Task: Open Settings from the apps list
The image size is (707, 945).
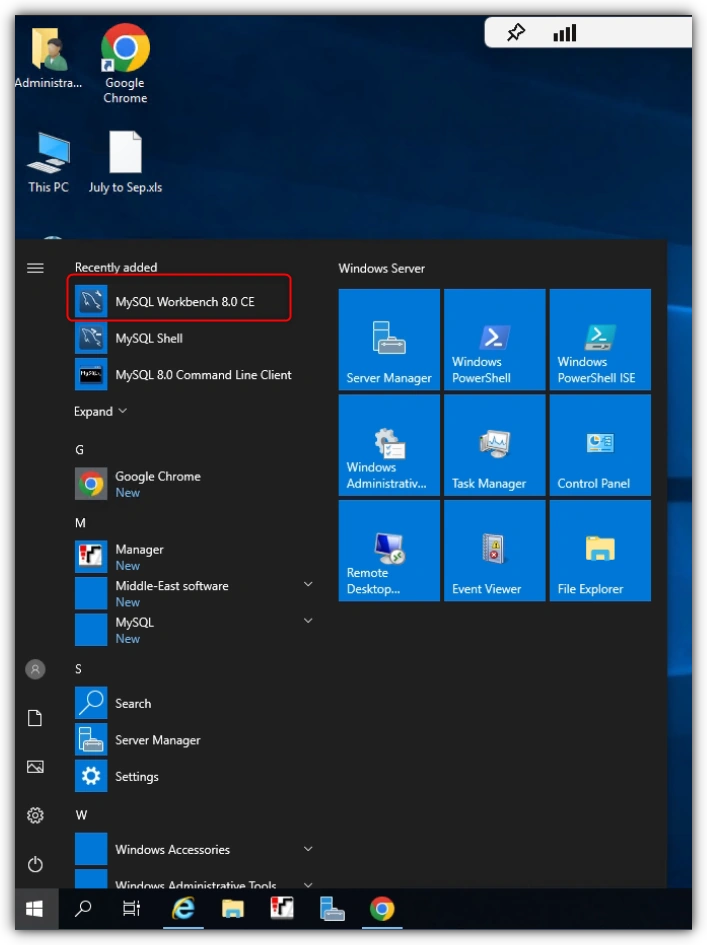Action: click(x=193, y=776)
